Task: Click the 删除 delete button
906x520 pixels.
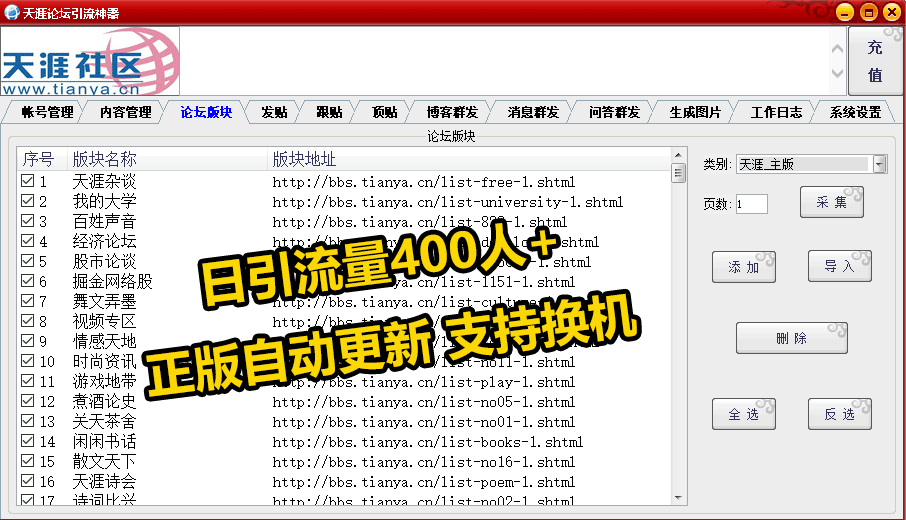Action: pyautogui.click(x=792, y=338)
